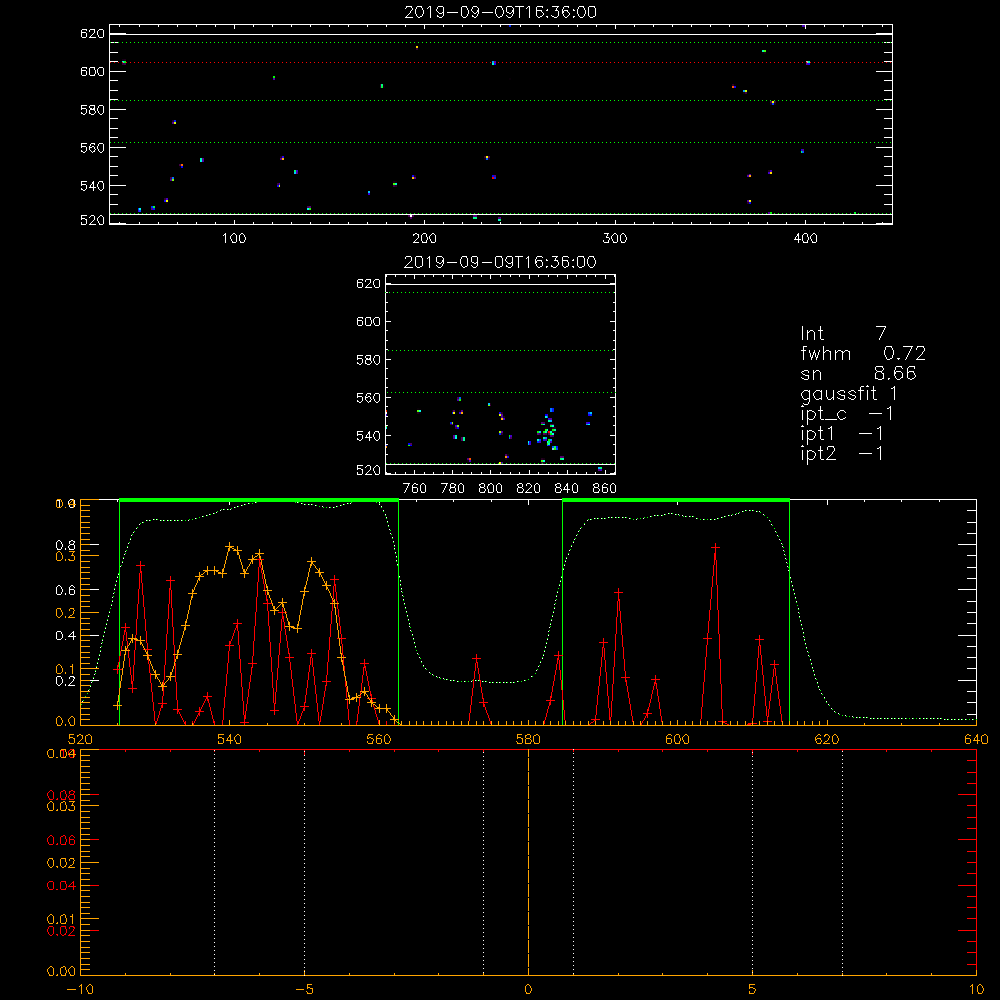Click green bar above the 525-563 window
Image resolution: width=1000 pixels, height=1000 pixels.
(259, 500)
